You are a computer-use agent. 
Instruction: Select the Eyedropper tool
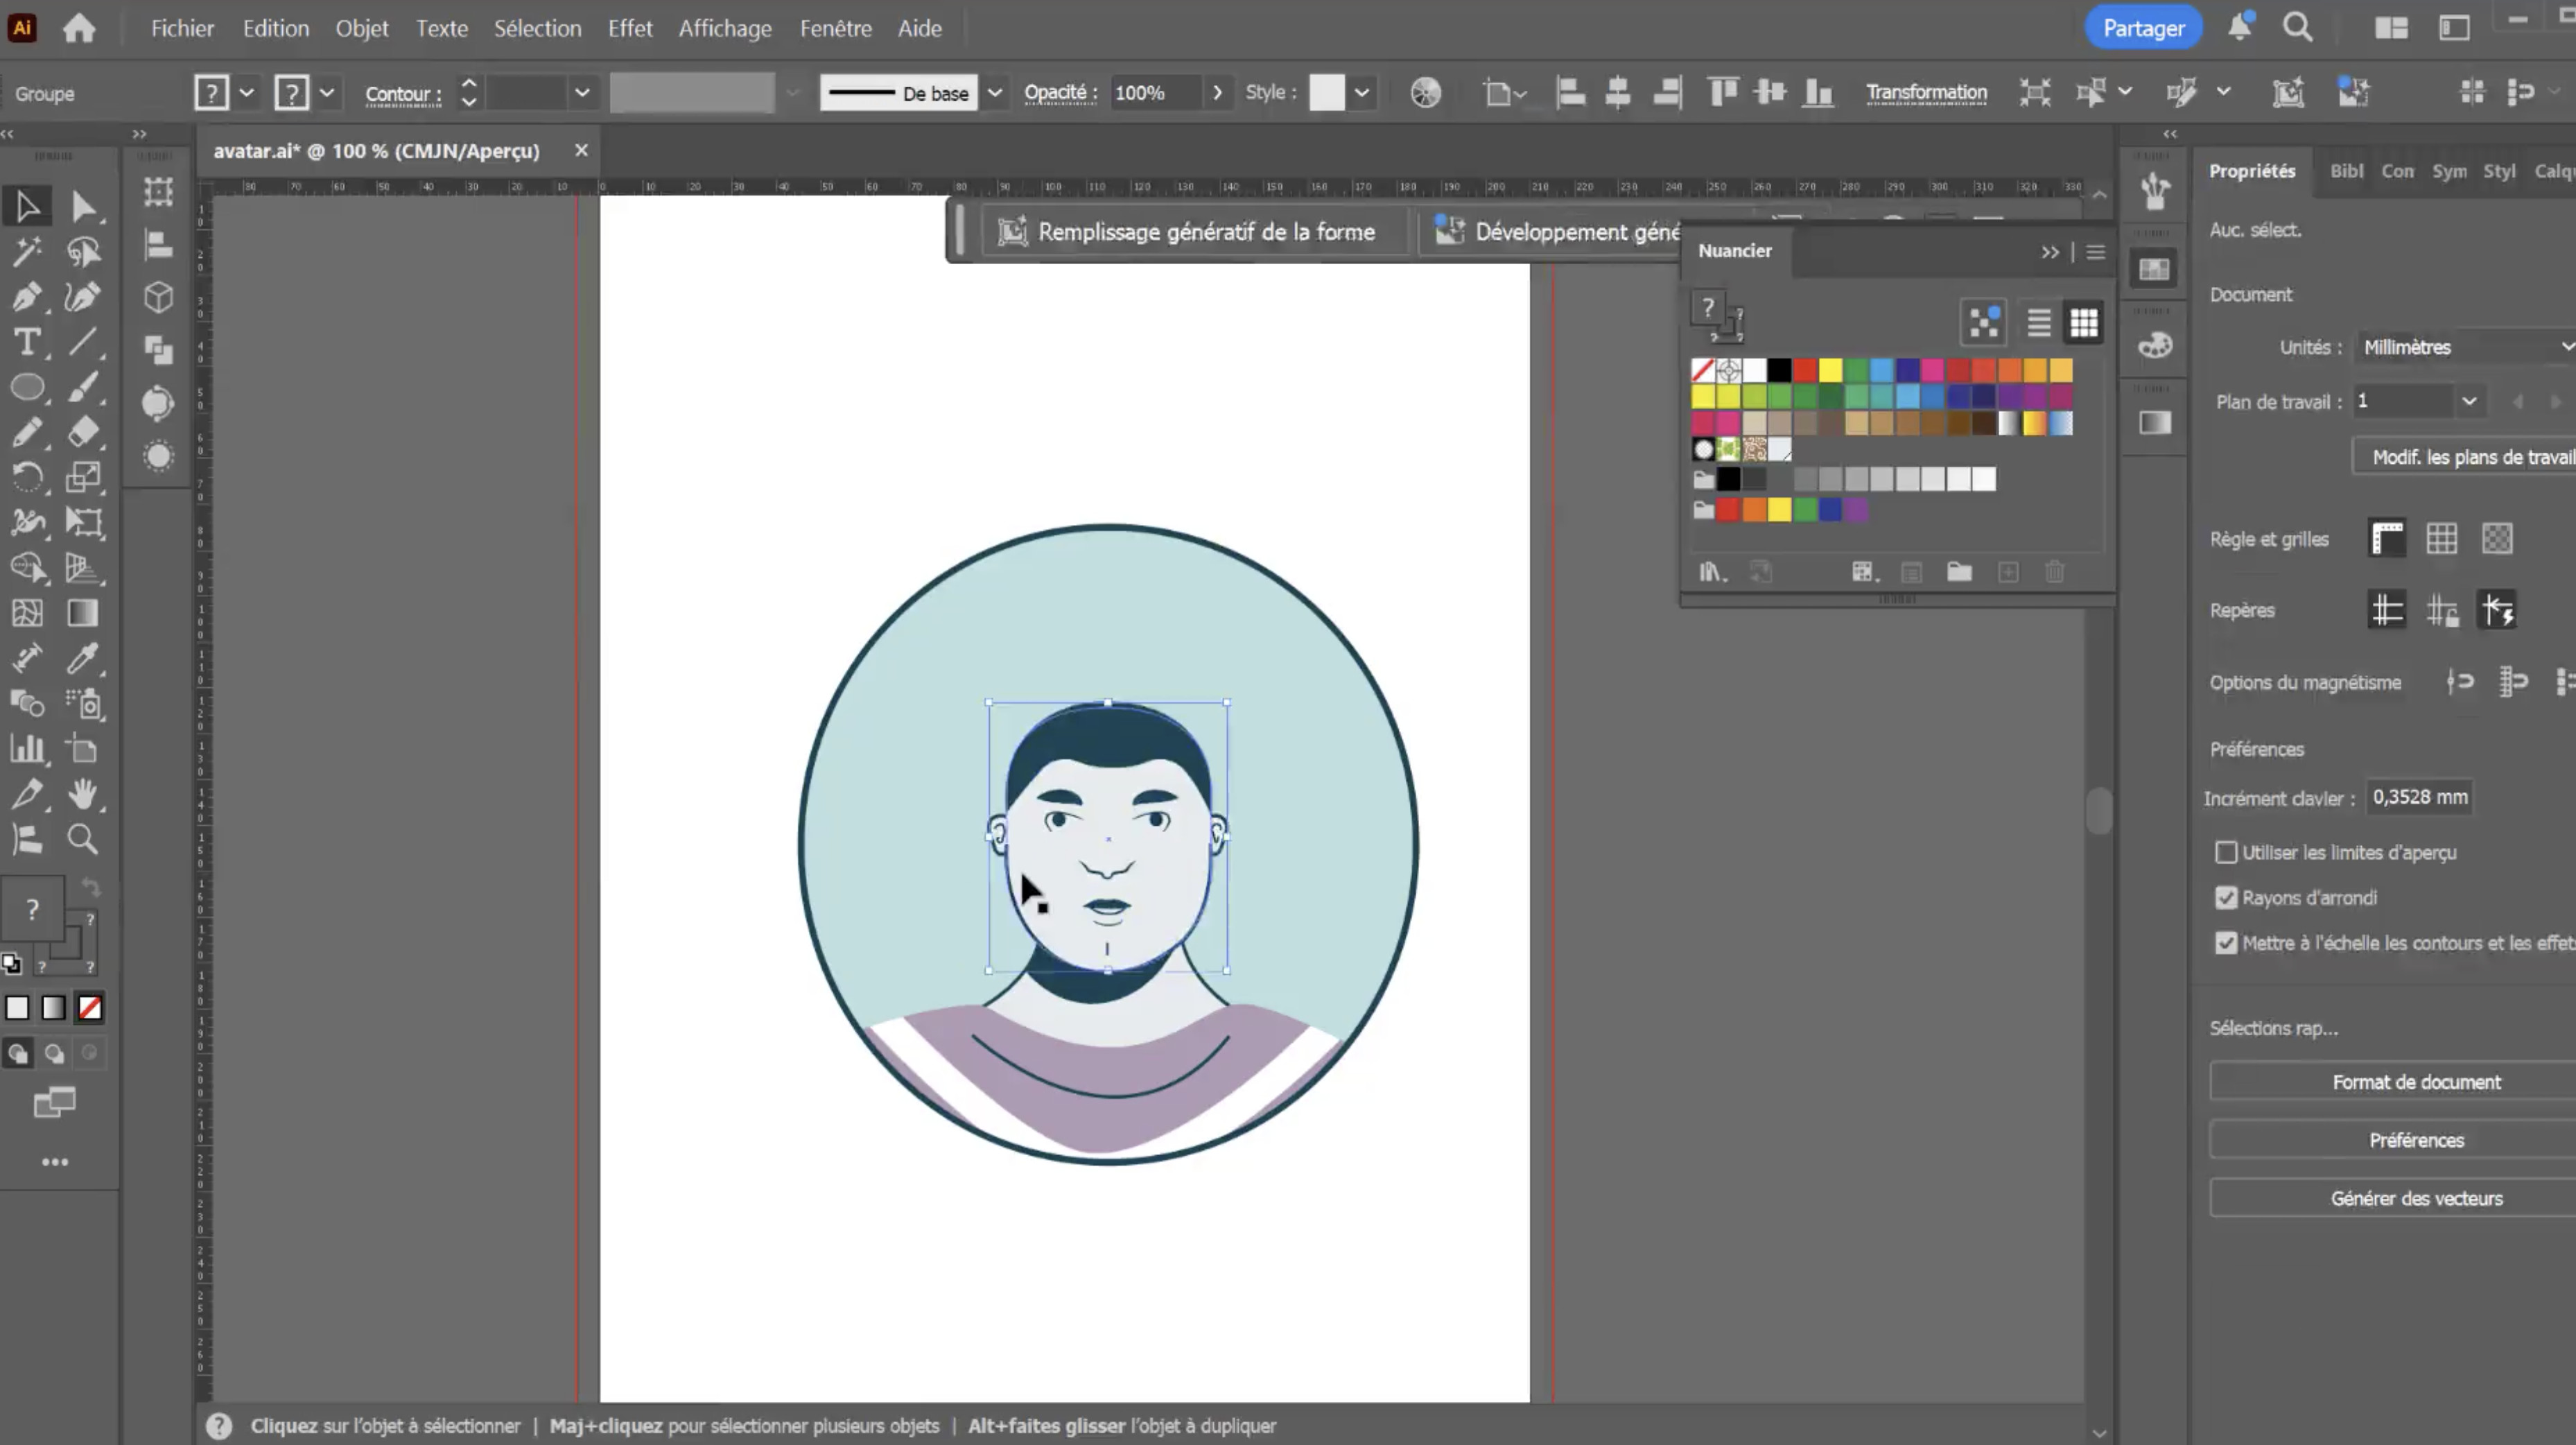(83, 658)
